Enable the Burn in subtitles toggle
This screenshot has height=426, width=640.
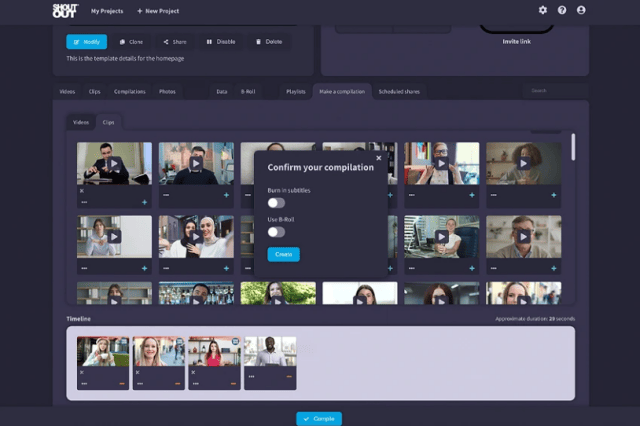click(x=276, y=203)
